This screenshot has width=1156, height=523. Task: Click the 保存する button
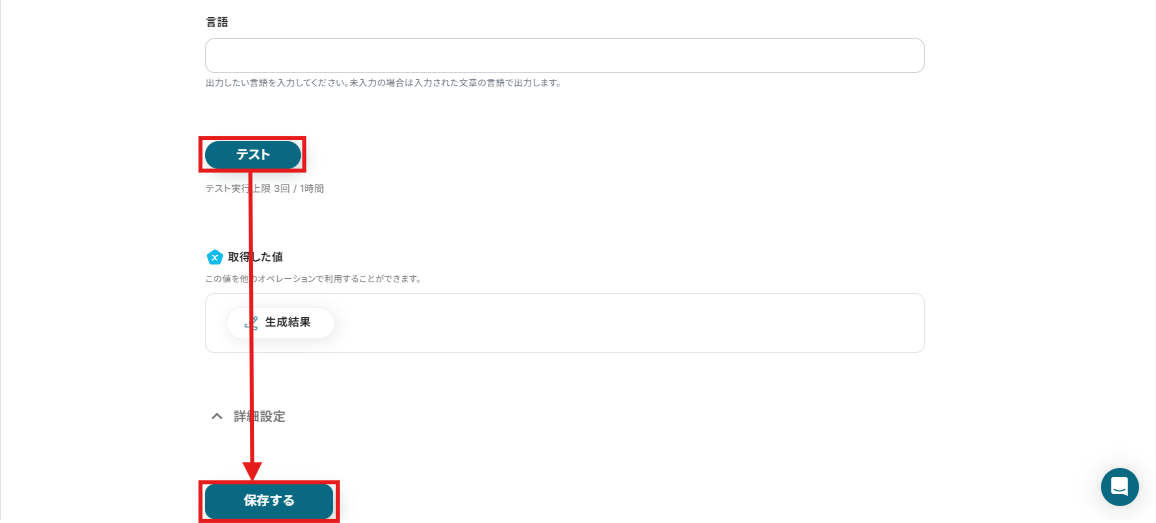coord(269,501)
